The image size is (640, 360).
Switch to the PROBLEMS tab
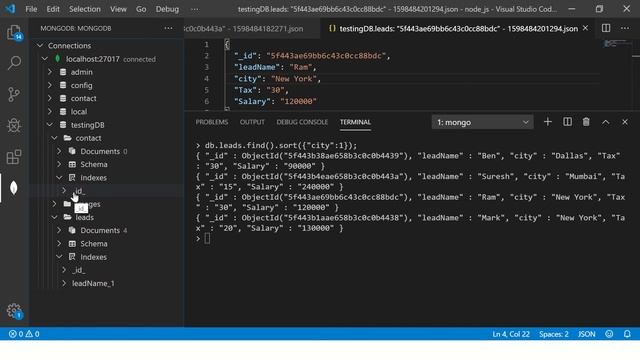(211, 122)
